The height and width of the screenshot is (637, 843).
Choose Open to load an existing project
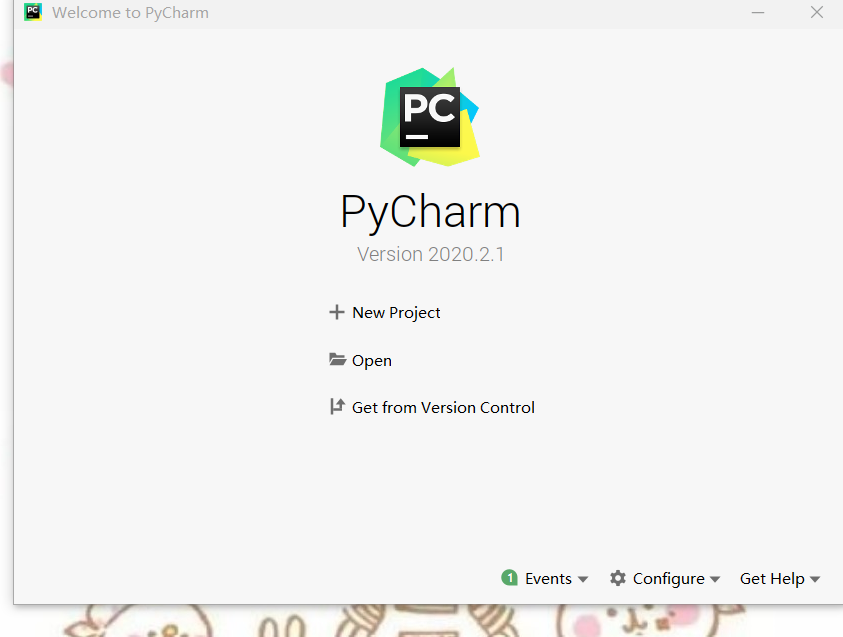(372, 361)
